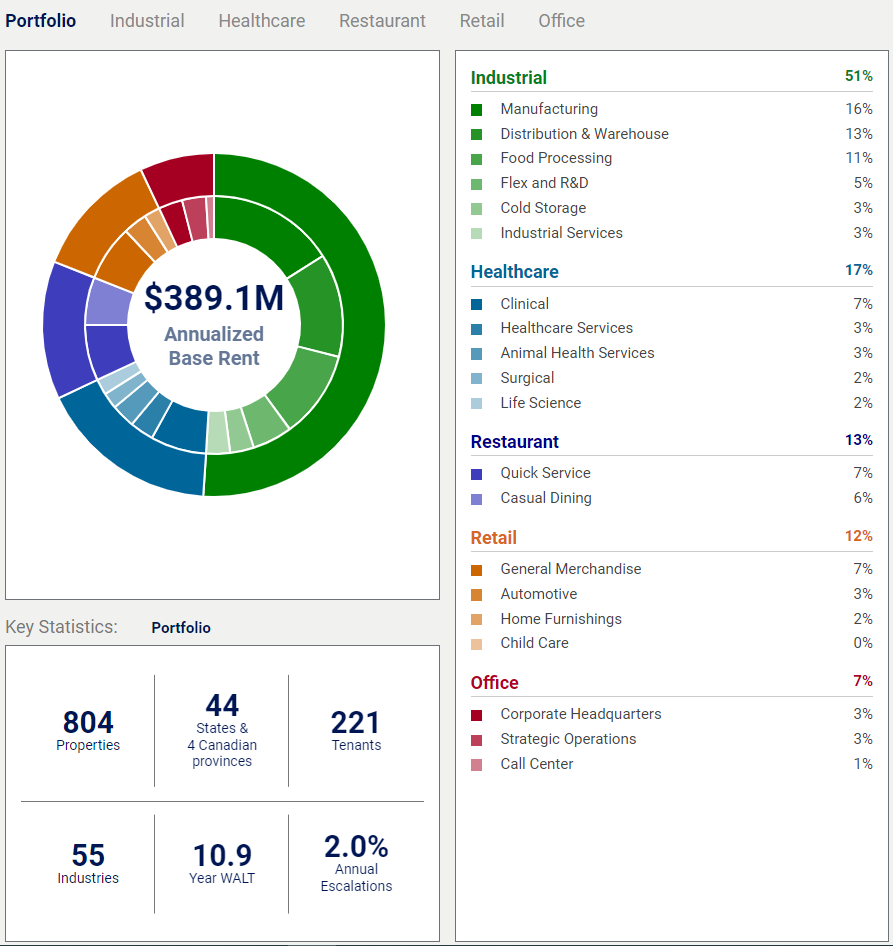Click the General Merchandise orange swatch

[x=477, y=570]
